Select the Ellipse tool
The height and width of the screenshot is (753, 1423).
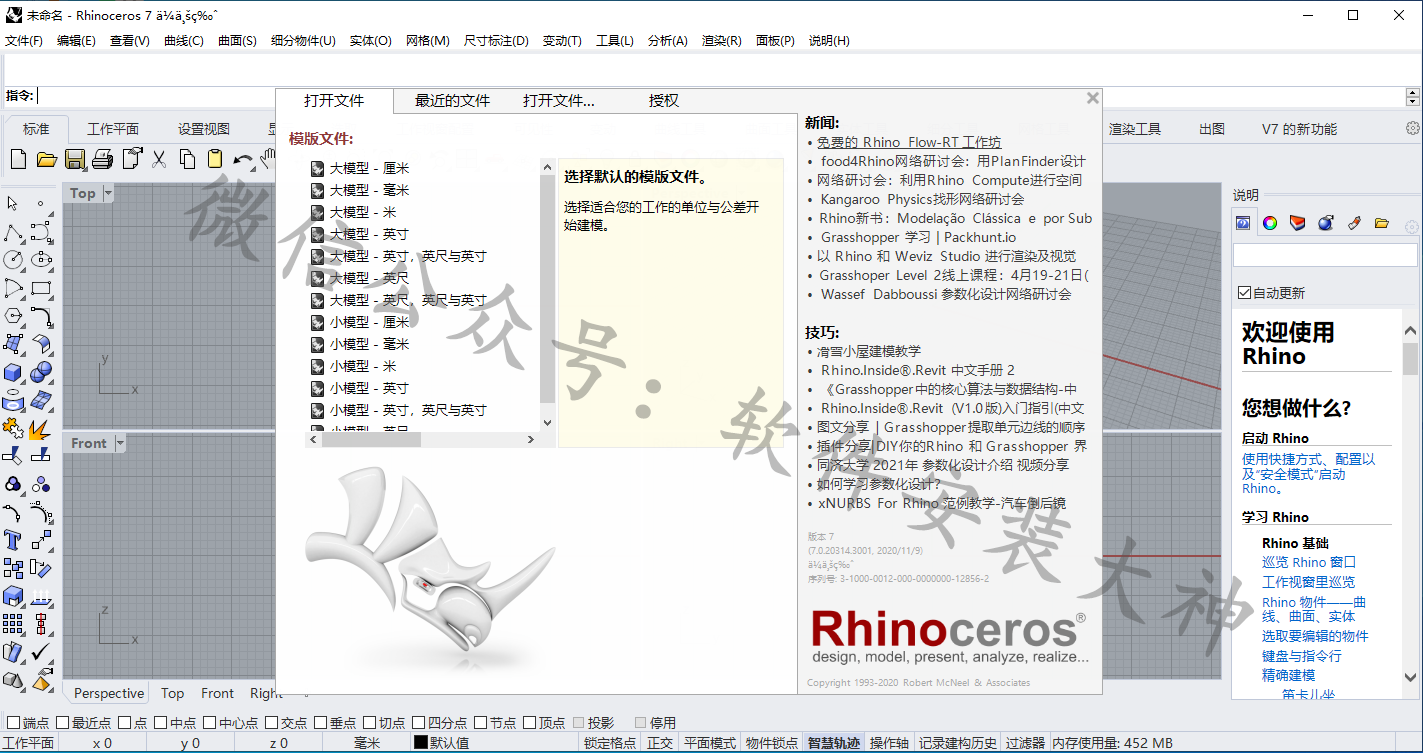coord(41,260)
